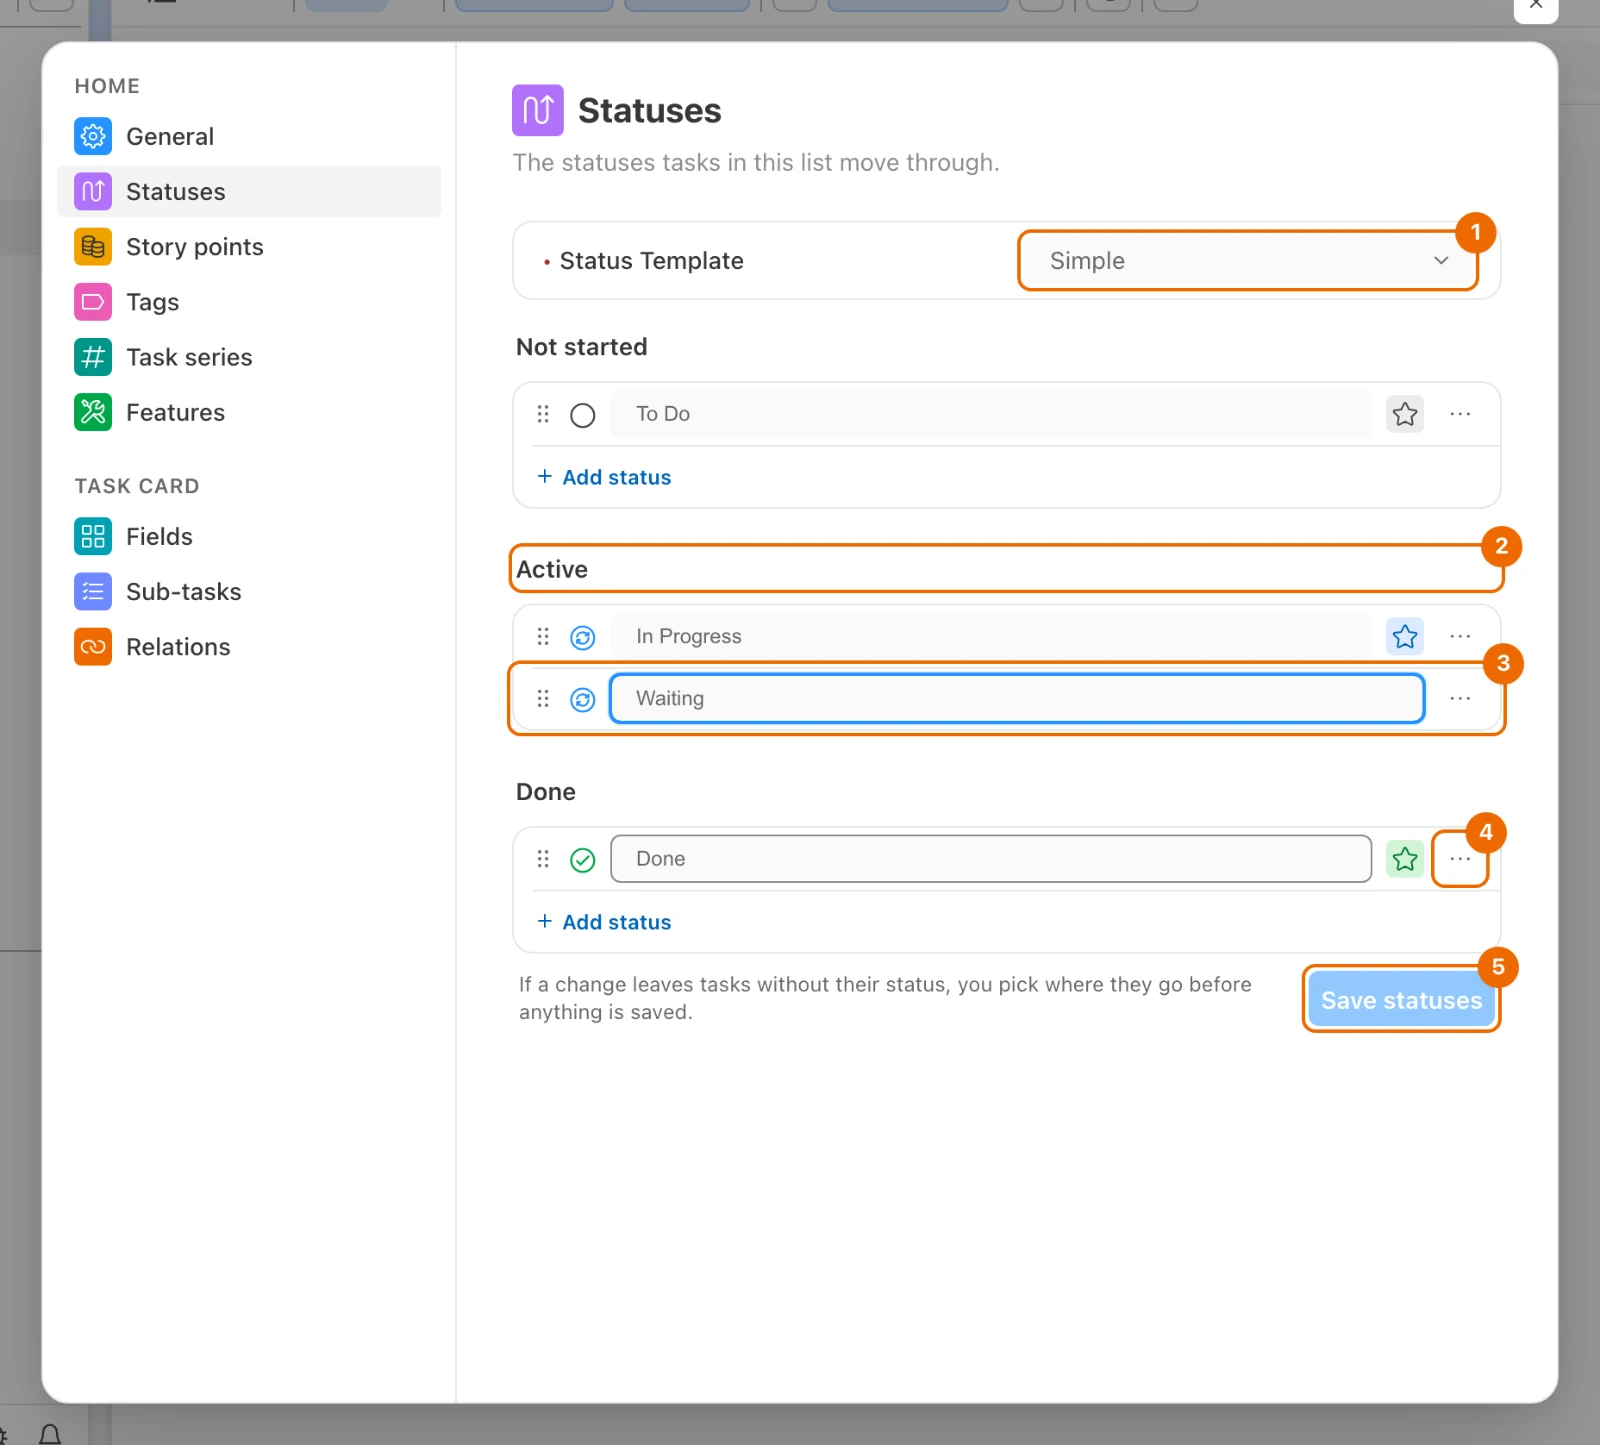The width and height of the screenshot is (1600, 1445).
Task: Add status under Done group
Action: [604, 922]
